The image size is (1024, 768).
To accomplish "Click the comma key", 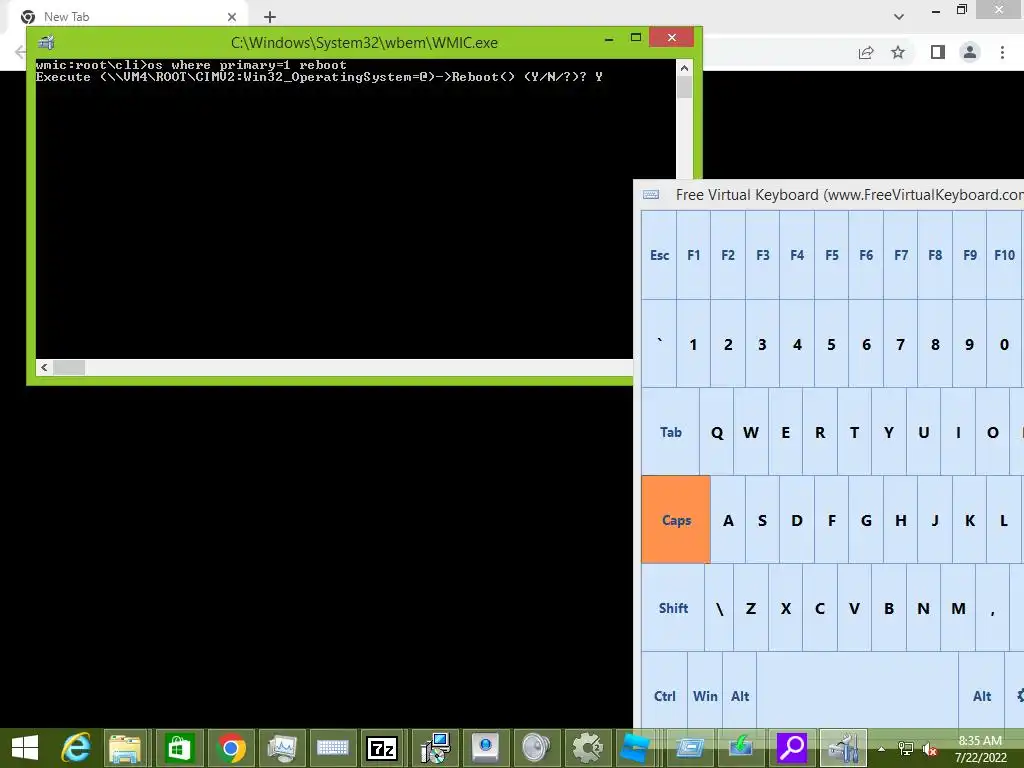I will [x=992, y=608].
